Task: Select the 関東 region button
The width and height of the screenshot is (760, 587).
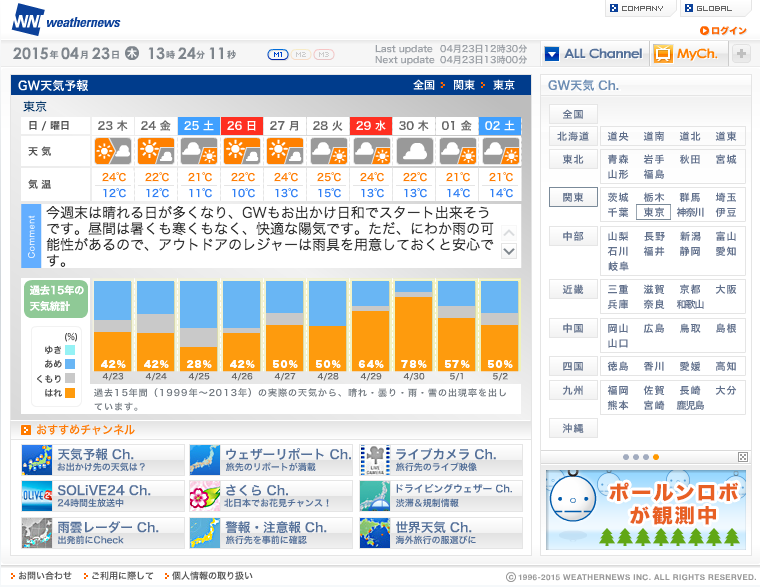Action: coord(573,197)
